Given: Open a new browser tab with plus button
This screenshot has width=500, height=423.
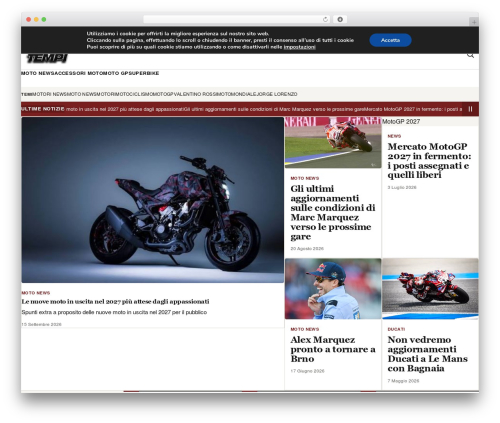Looking at the screenshot, I should (474, 22).
